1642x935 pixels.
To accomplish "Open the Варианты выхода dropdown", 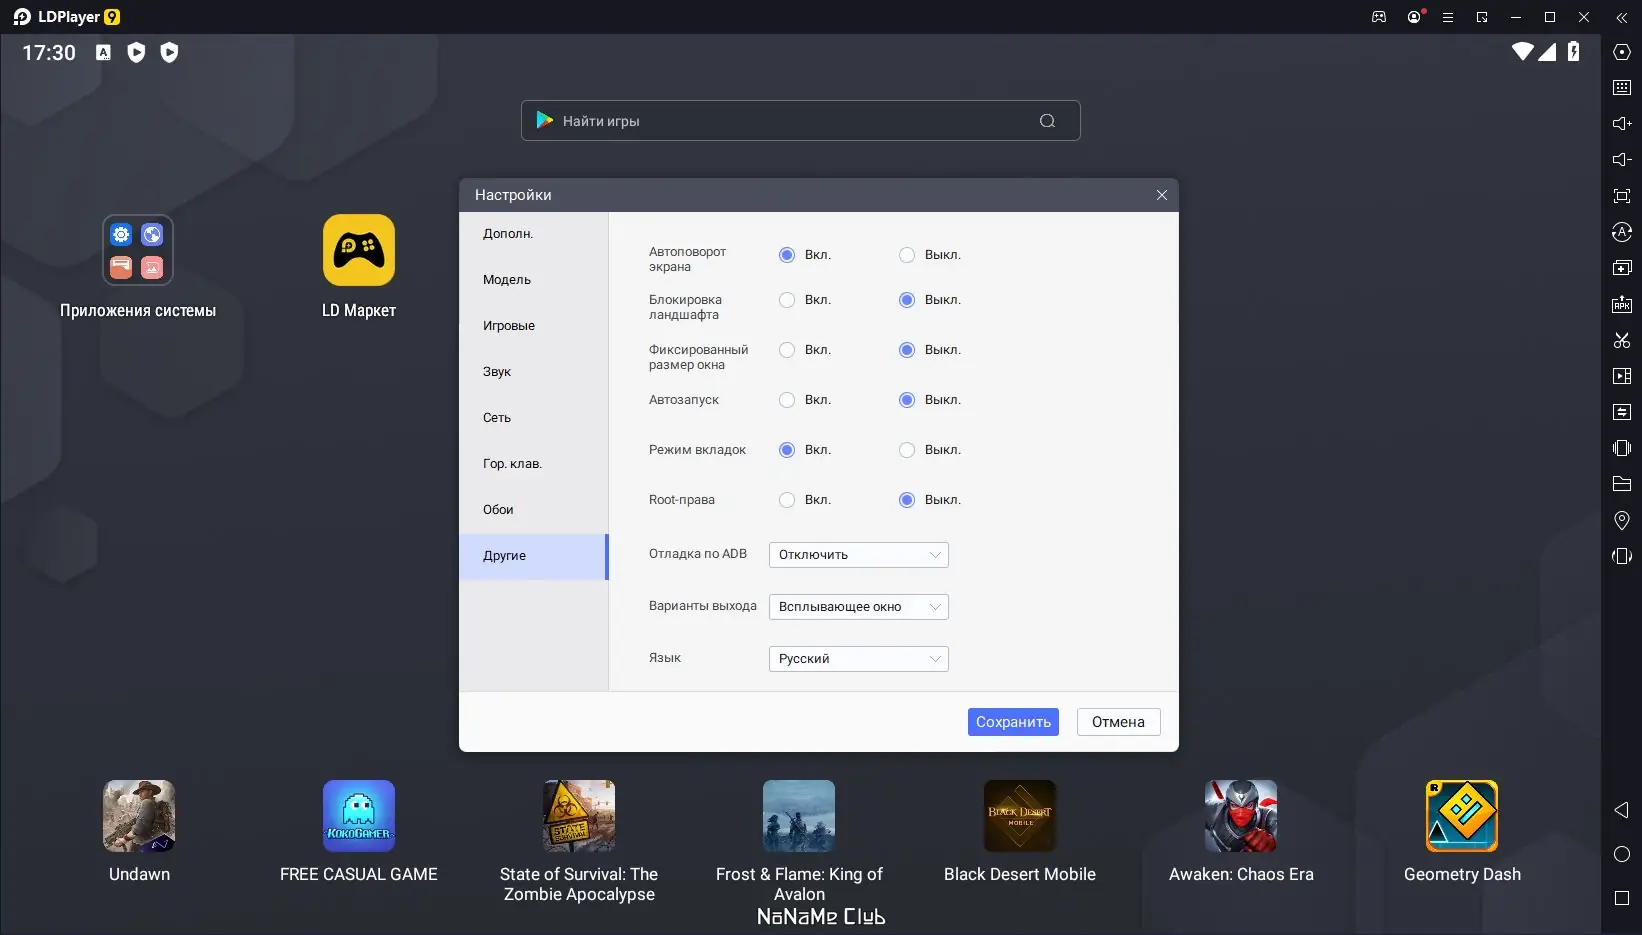I will [859, 607].
